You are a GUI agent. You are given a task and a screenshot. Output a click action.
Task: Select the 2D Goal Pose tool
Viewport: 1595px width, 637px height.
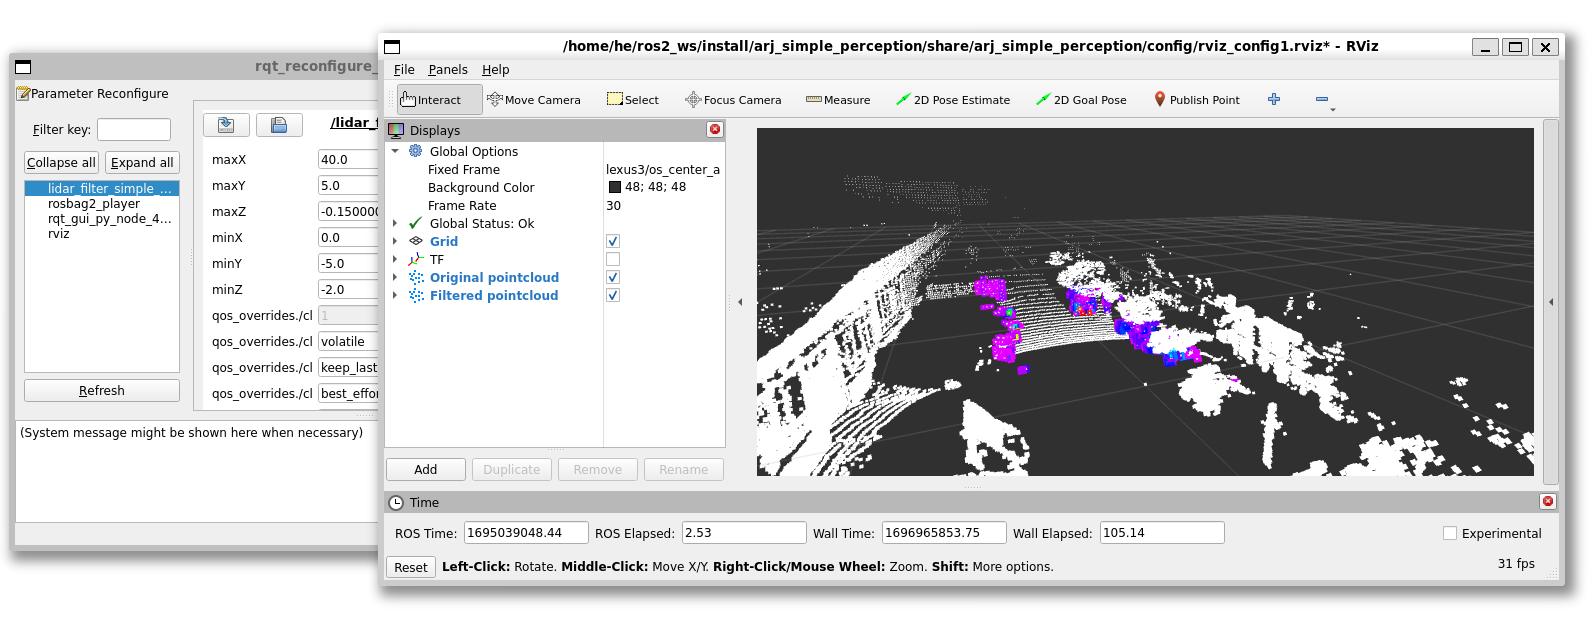tap(1080, 100)
